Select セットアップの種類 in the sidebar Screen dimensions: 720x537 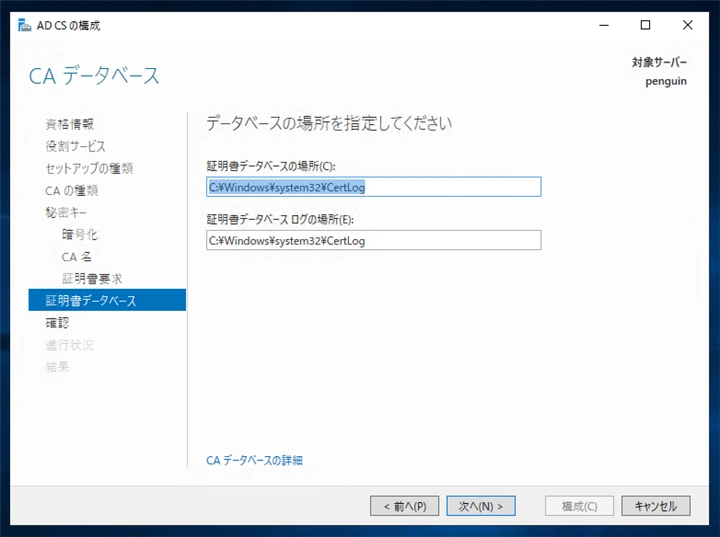coord(89,168)
